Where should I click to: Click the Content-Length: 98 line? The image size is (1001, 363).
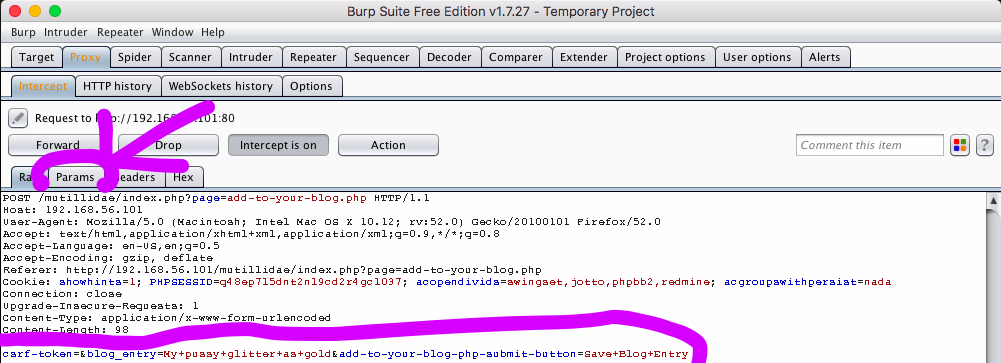[66, 330]
